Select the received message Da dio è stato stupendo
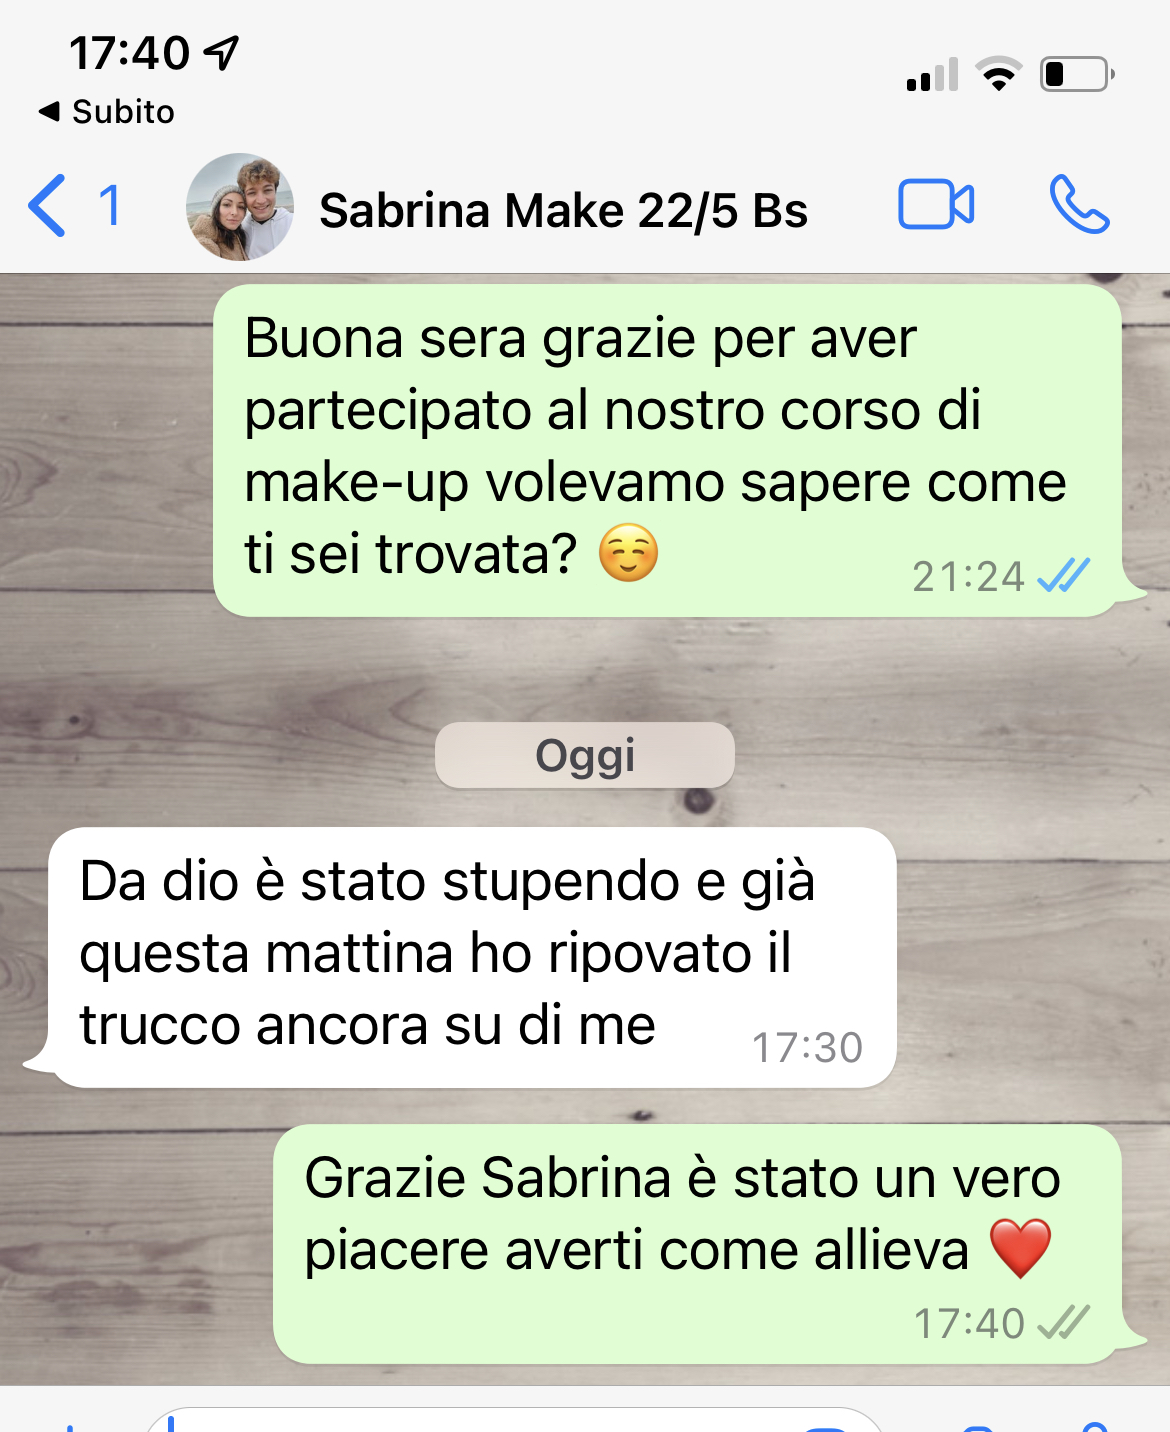Screen dimensions: 1170x1432 472,957
